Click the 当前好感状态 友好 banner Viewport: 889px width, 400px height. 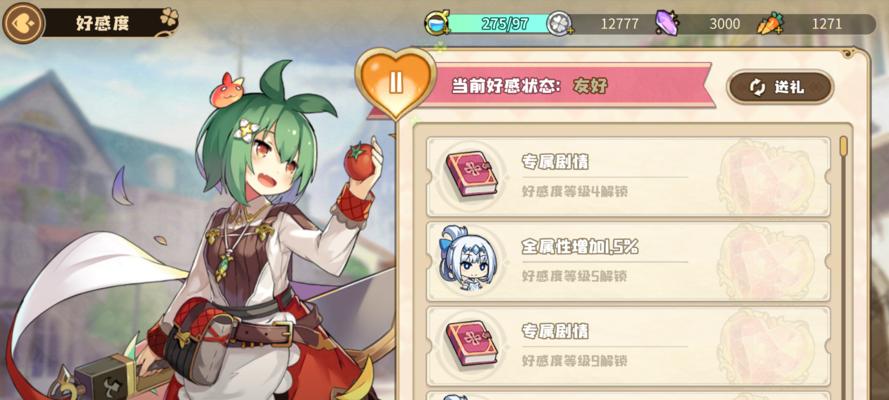541,86
